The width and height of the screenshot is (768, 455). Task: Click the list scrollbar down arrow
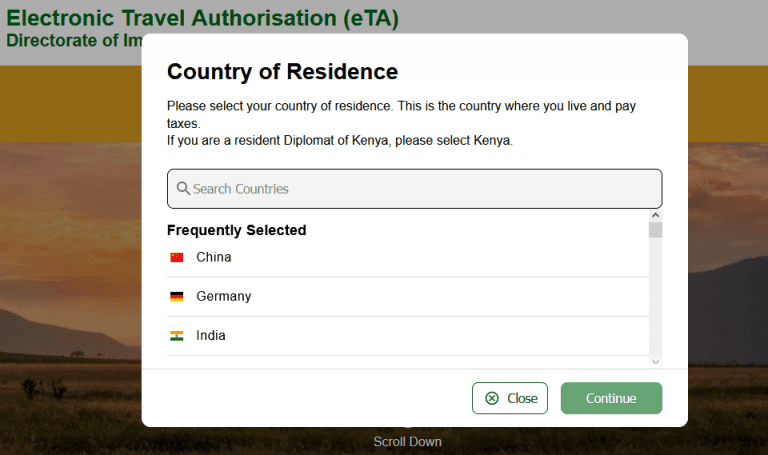[x=655, y=362]
